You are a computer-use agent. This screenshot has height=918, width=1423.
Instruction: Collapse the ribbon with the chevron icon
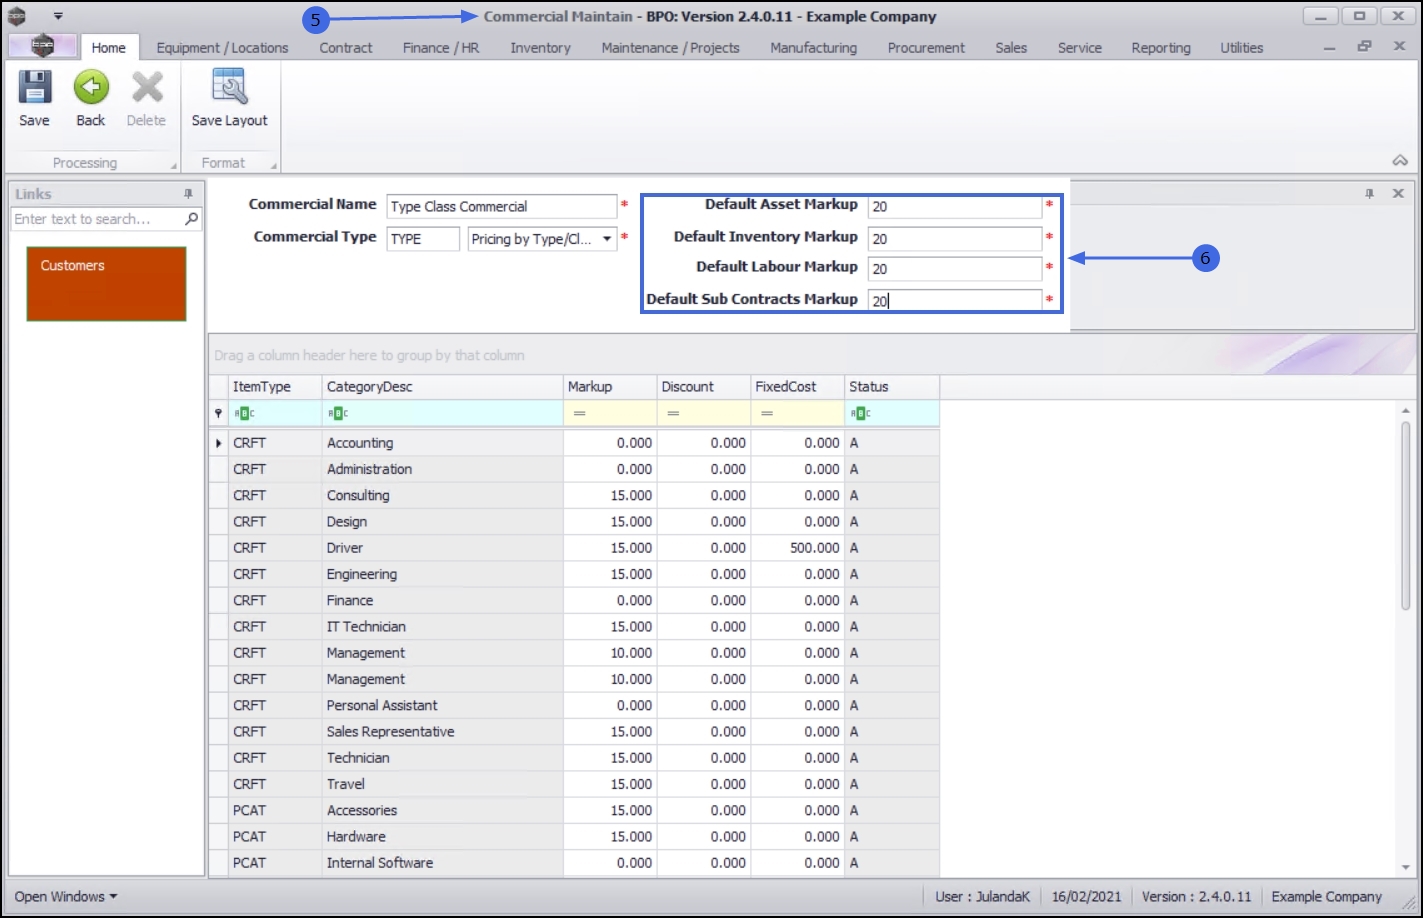pyautogui.click(x=1400, y=161)
